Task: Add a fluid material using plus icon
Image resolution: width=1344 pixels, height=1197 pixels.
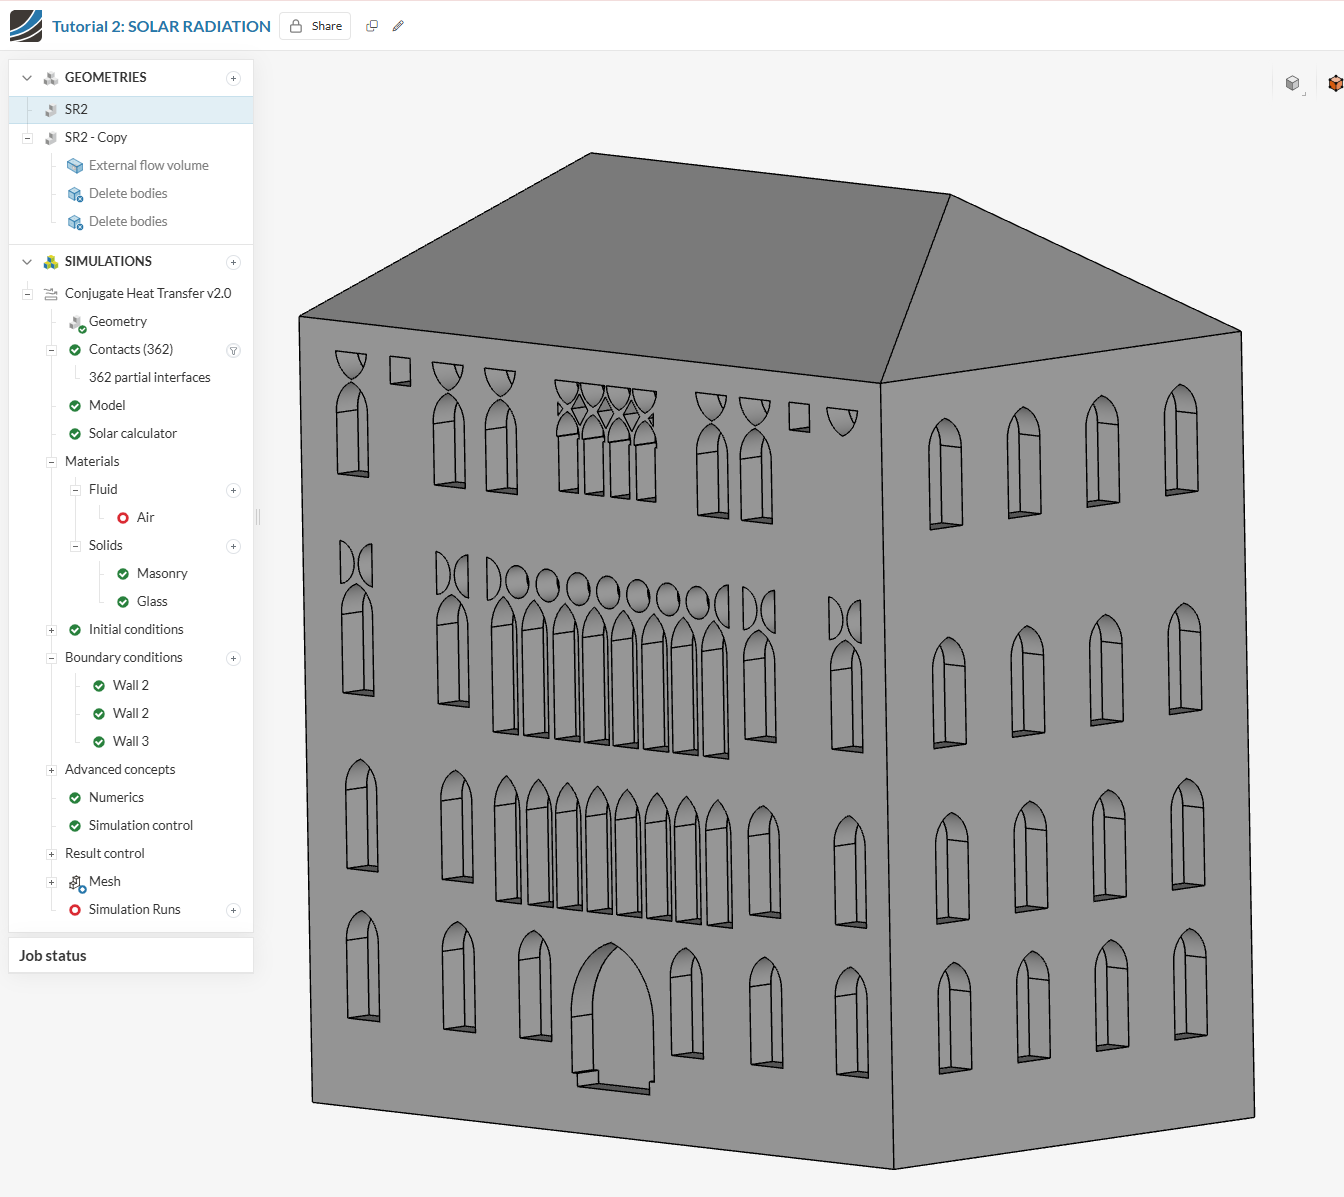Action: 233,490
